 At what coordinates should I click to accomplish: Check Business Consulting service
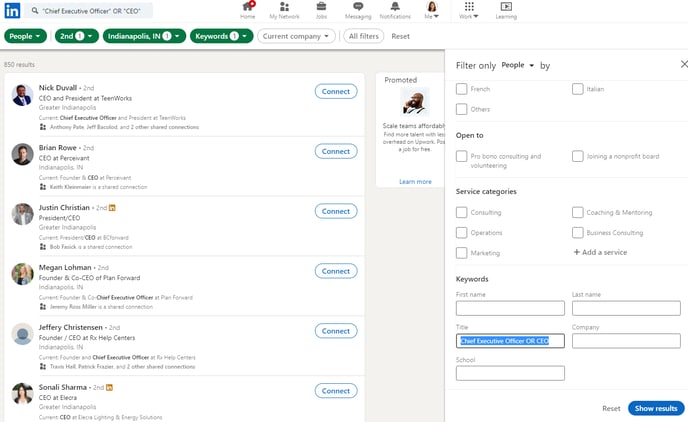pos(577,232)
